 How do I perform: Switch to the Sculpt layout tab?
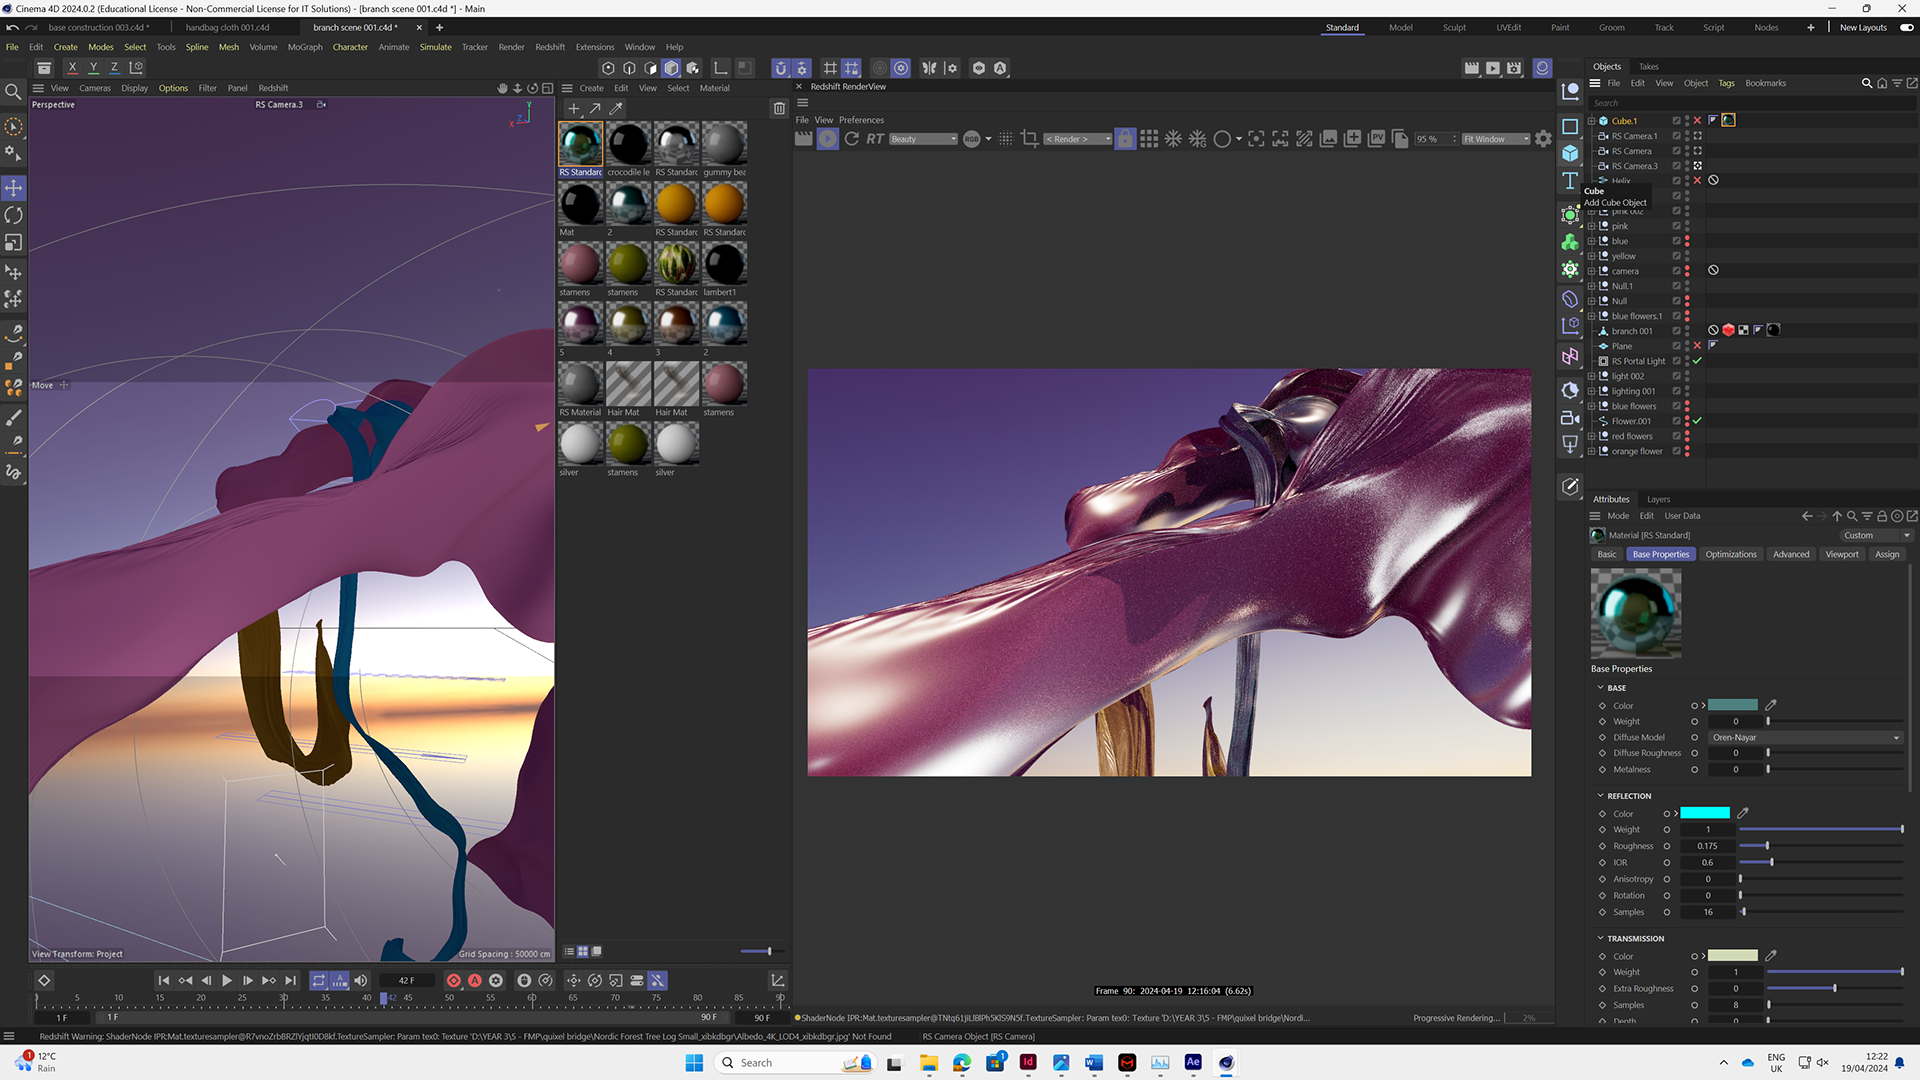point(1454,28)
